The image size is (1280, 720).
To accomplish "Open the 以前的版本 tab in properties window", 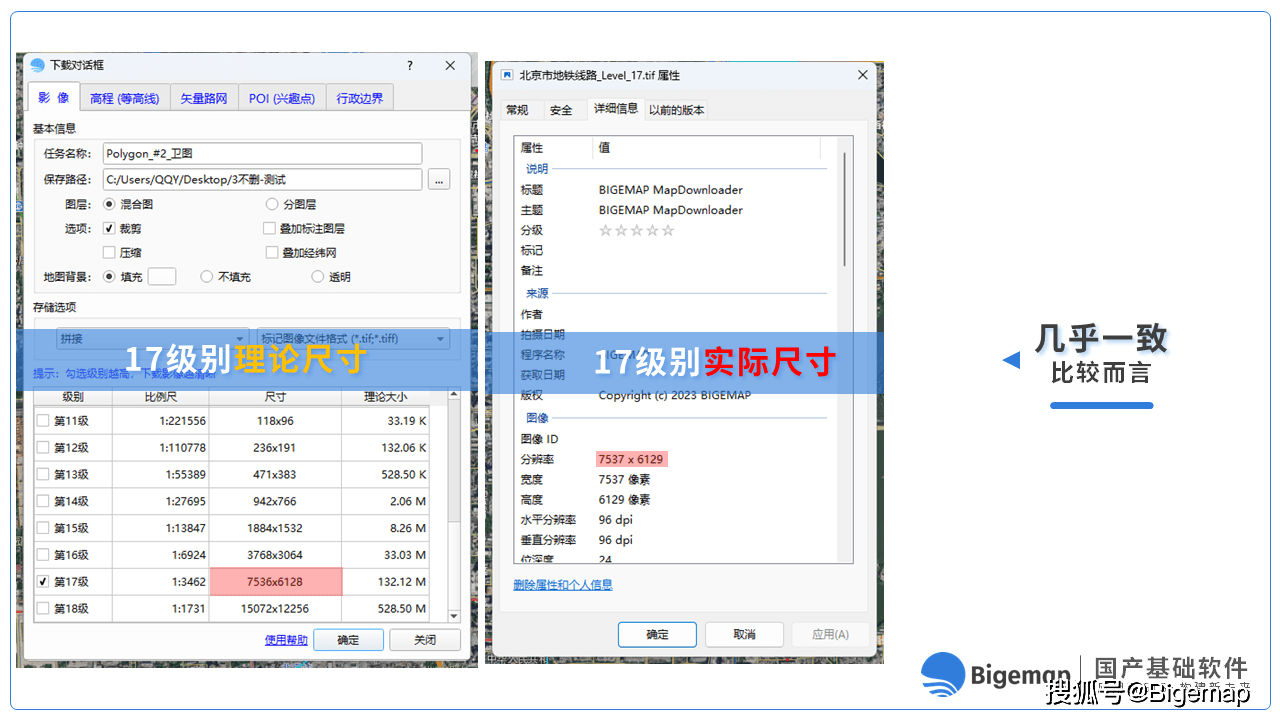I will 677,110.
